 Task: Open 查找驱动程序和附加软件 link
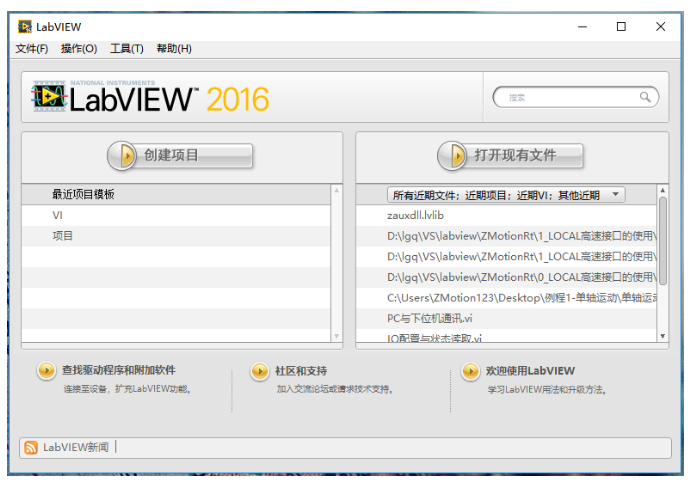tap(119, 370)
